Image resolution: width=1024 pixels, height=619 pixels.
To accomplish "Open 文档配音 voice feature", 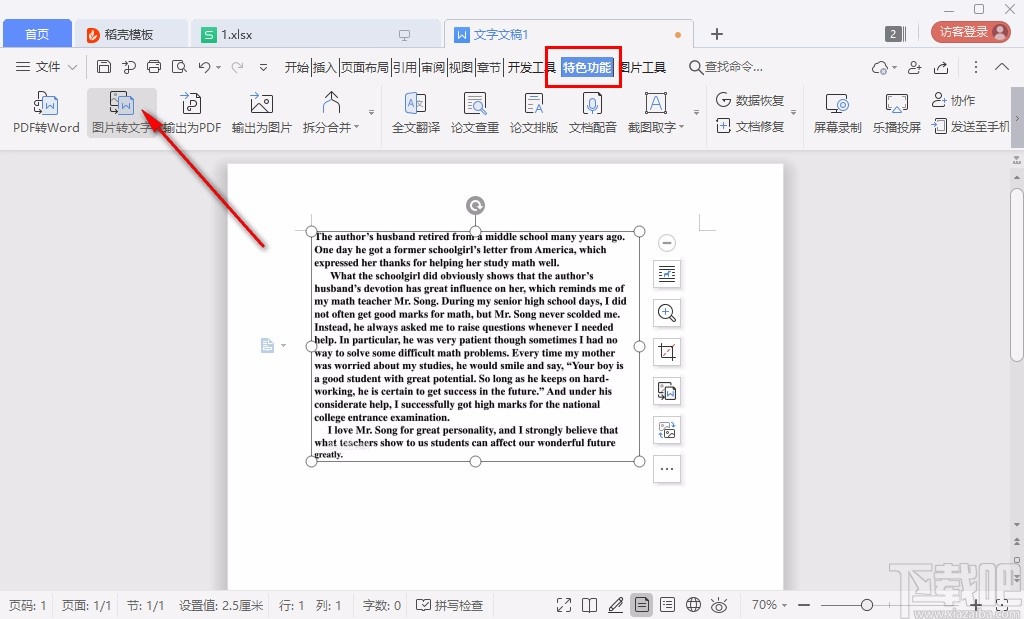I will click(x=592, y=110).
